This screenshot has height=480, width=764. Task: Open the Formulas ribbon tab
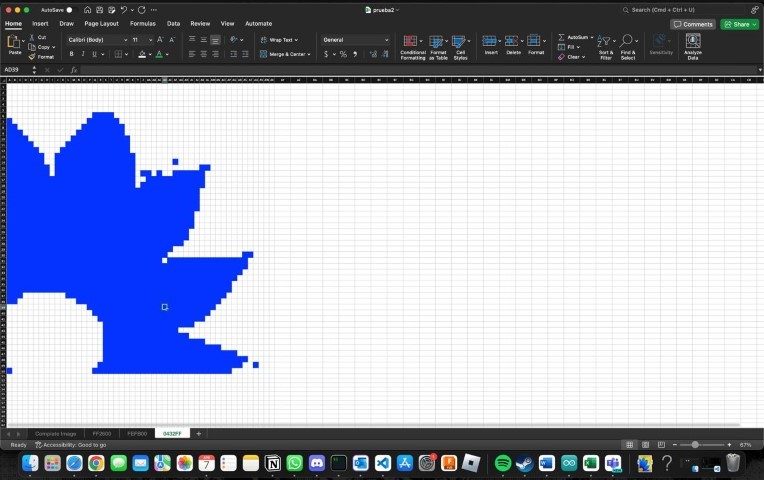143,23
